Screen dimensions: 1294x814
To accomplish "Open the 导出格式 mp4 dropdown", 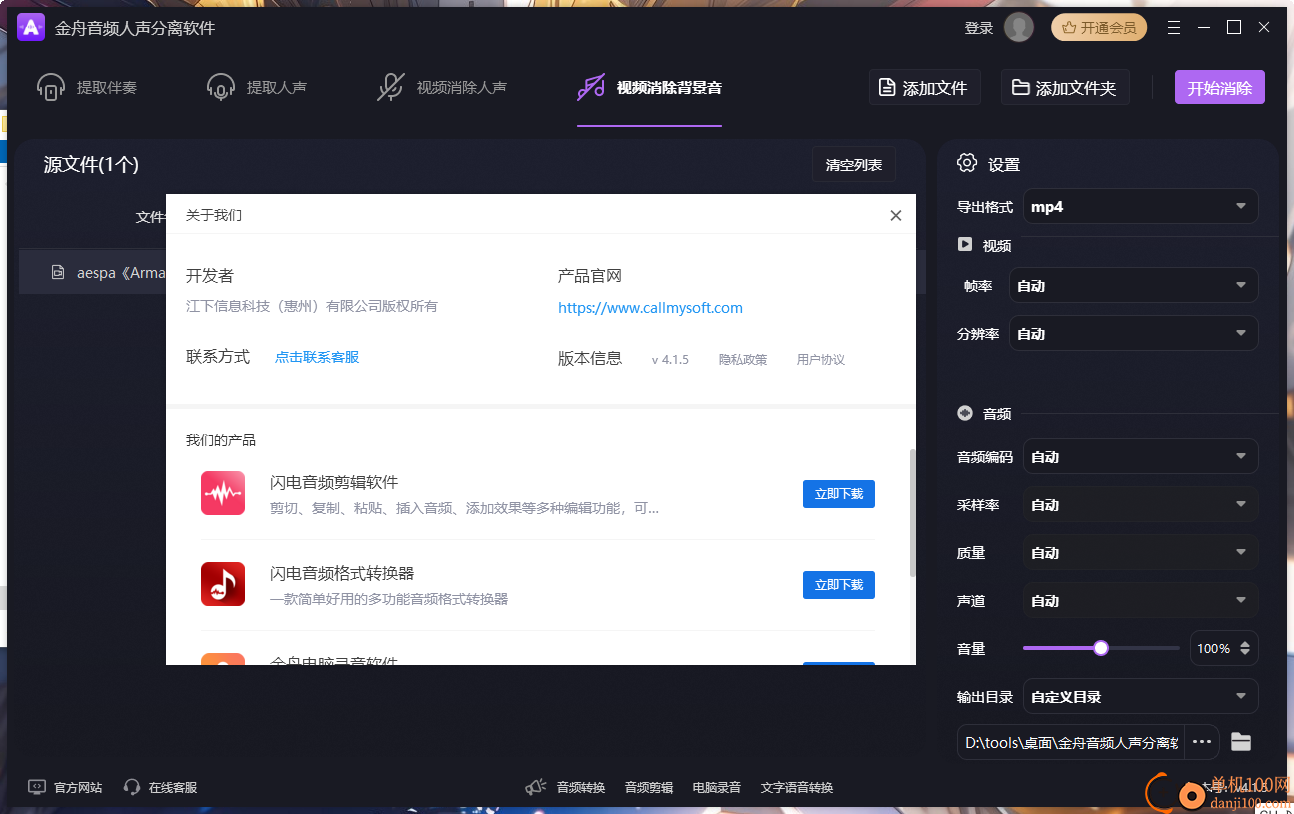I will click(1140, 207).
